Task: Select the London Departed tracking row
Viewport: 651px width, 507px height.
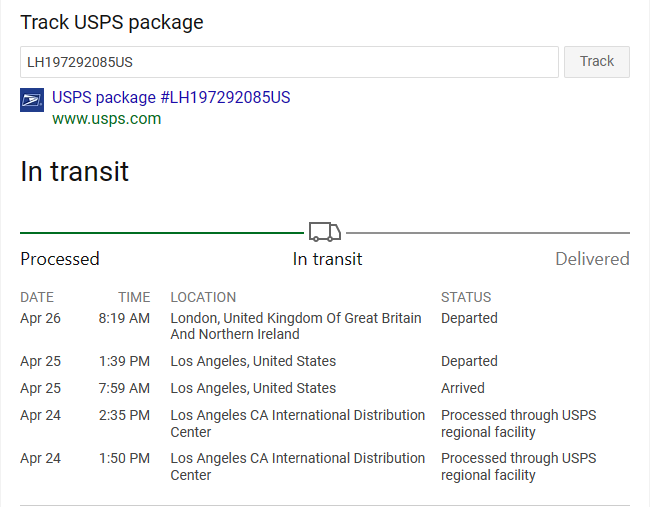Action: point(325,326)
